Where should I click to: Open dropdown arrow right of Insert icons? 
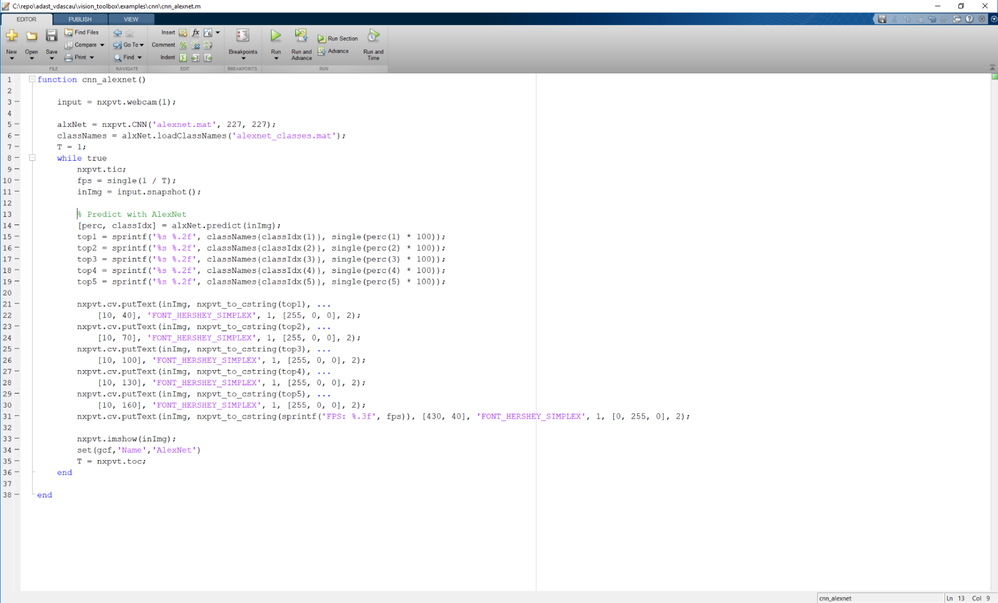(x=218, y=32)
